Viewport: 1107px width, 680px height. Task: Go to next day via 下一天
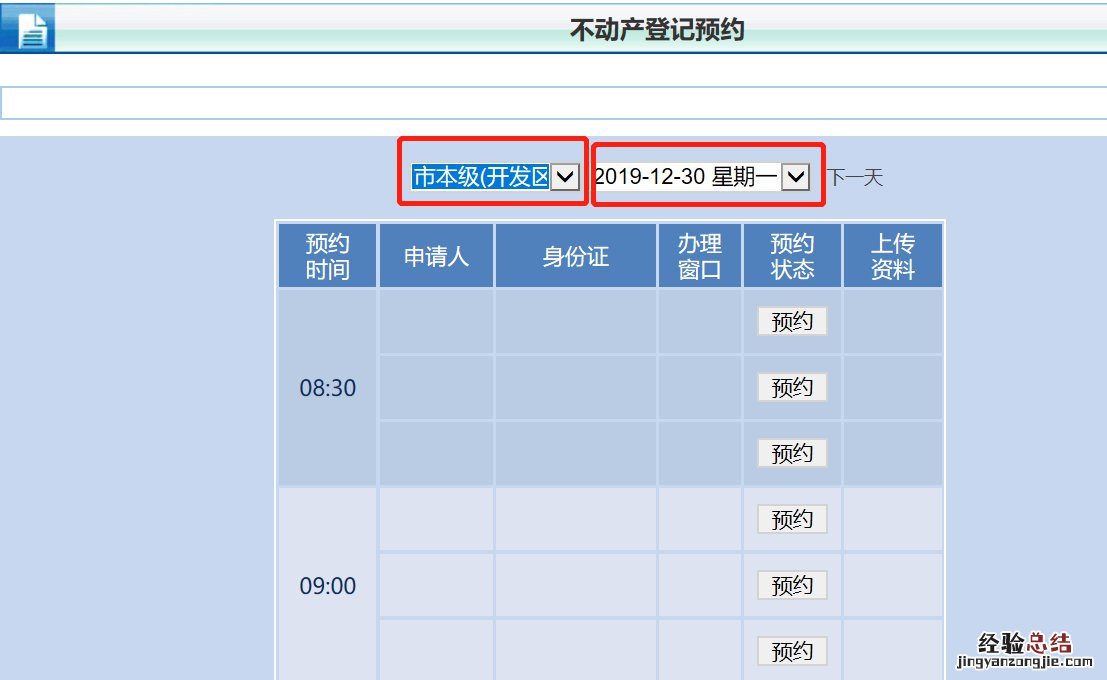point(855,178)
